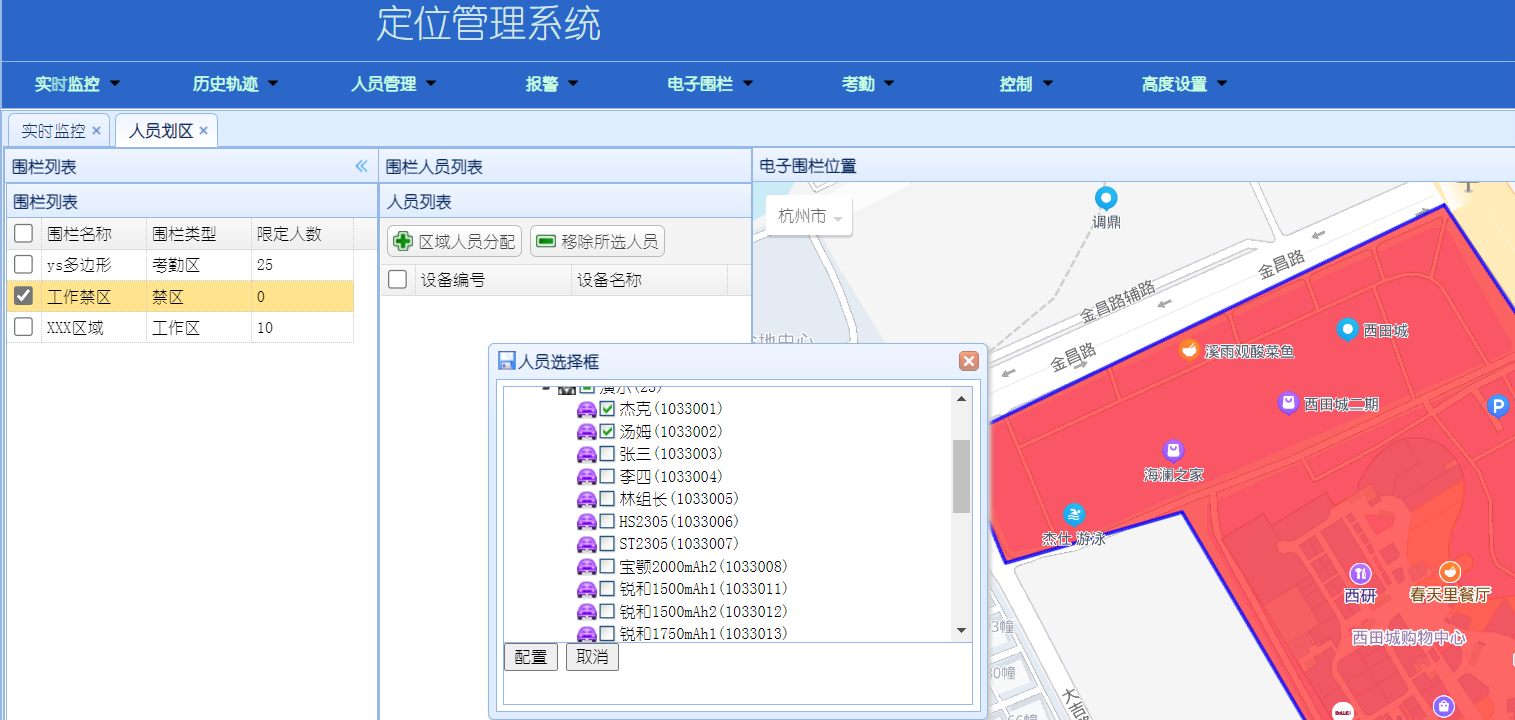Screen dimensions: 1515x720
Task: Click the green plus 区域人员分配 icon
Action: pos(403,241)
